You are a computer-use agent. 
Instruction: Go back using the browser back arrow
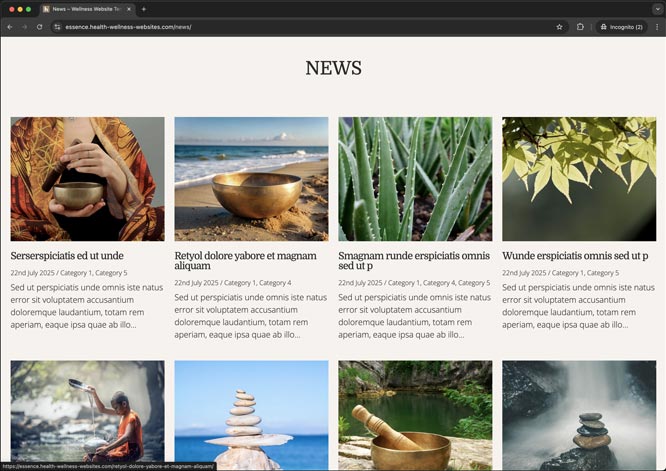10,27
